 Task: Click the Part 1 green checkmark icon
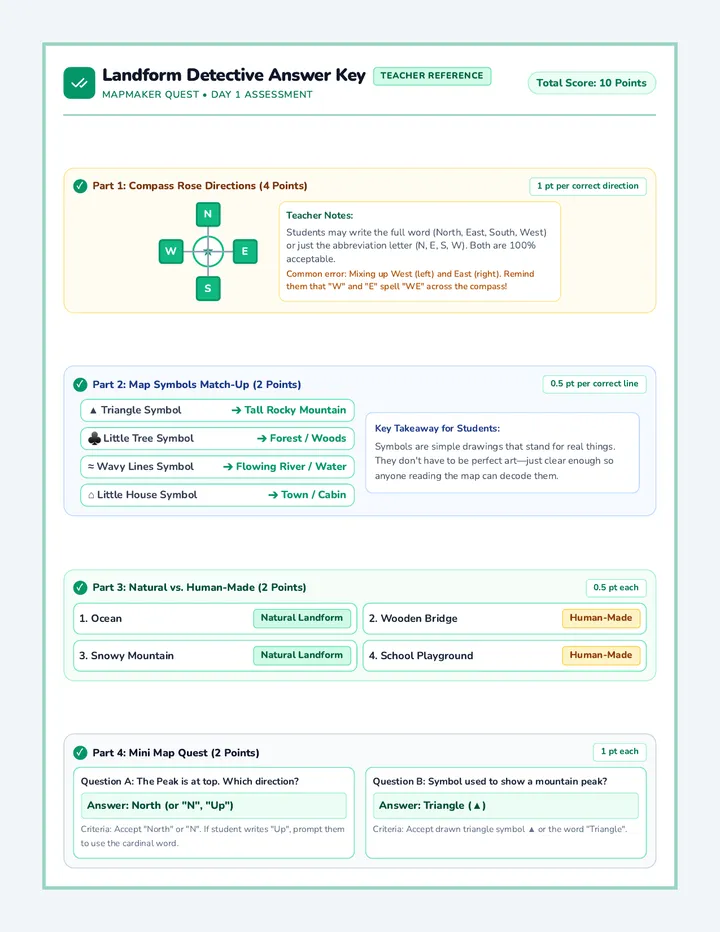tap(80, 186)
